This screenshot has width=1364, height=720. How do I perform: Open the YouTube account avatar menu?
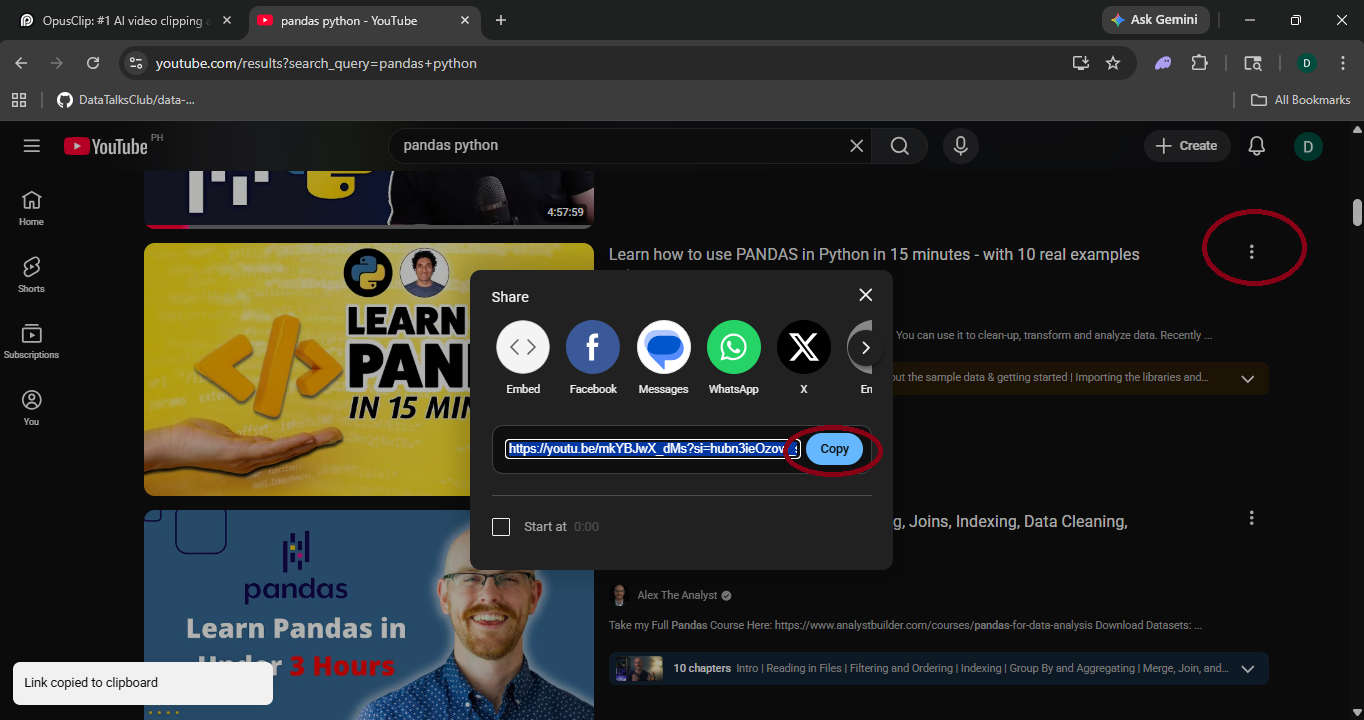point(1308,147)
